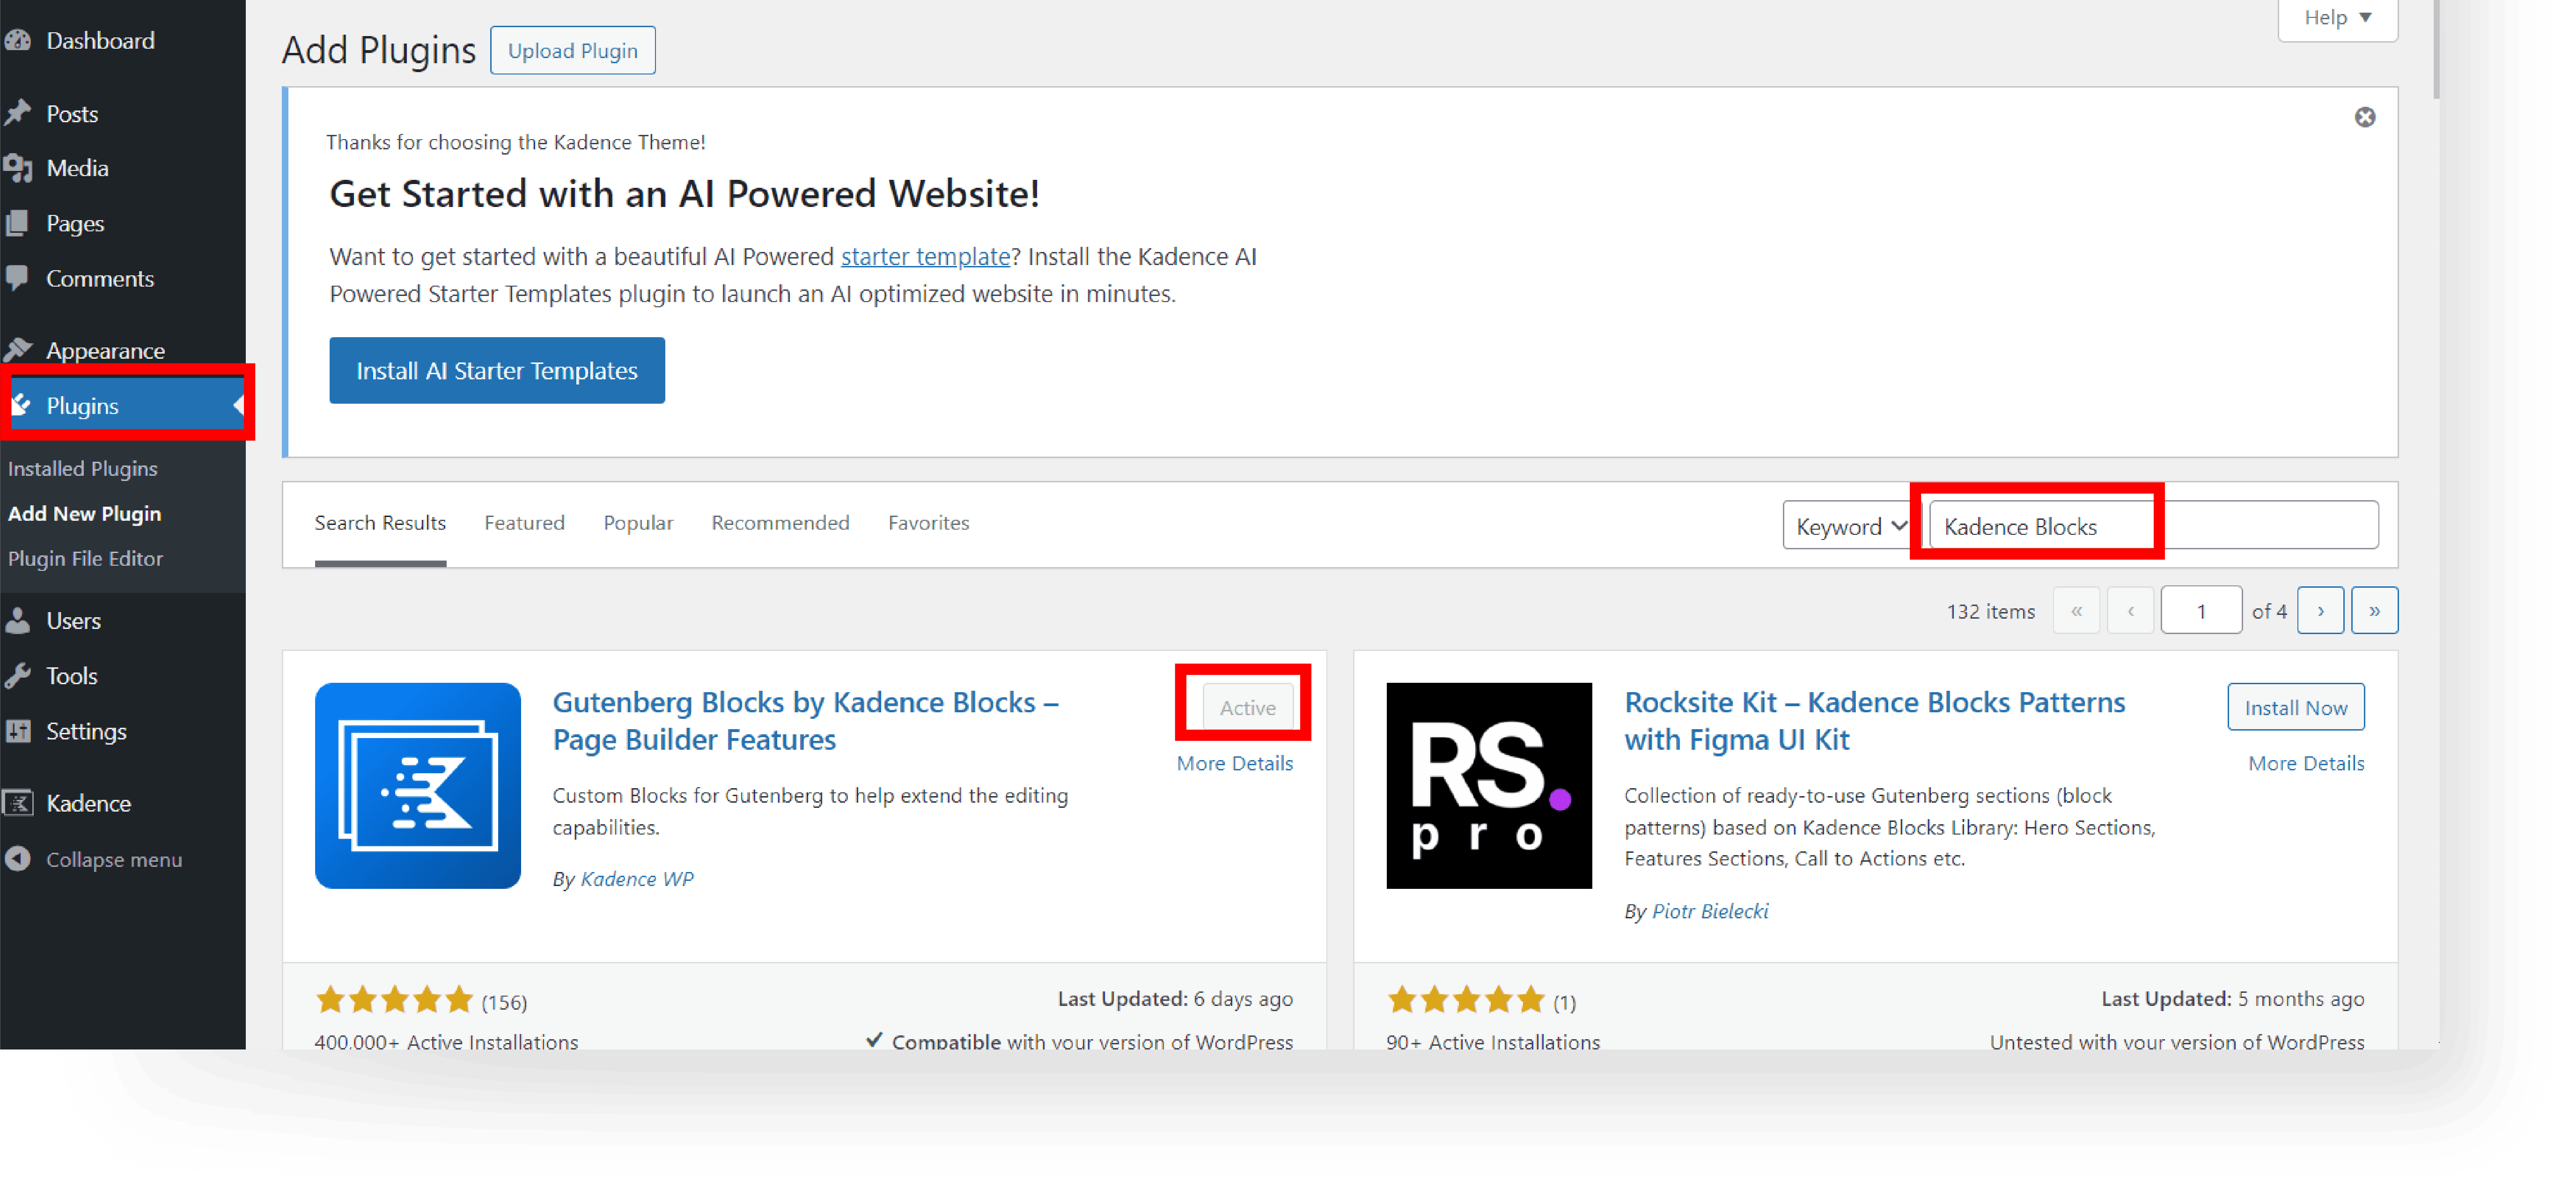Click the Comments bubble icon
Image resolution: width=2576 pixels, height=1197 pixels.
click(17, 278)
